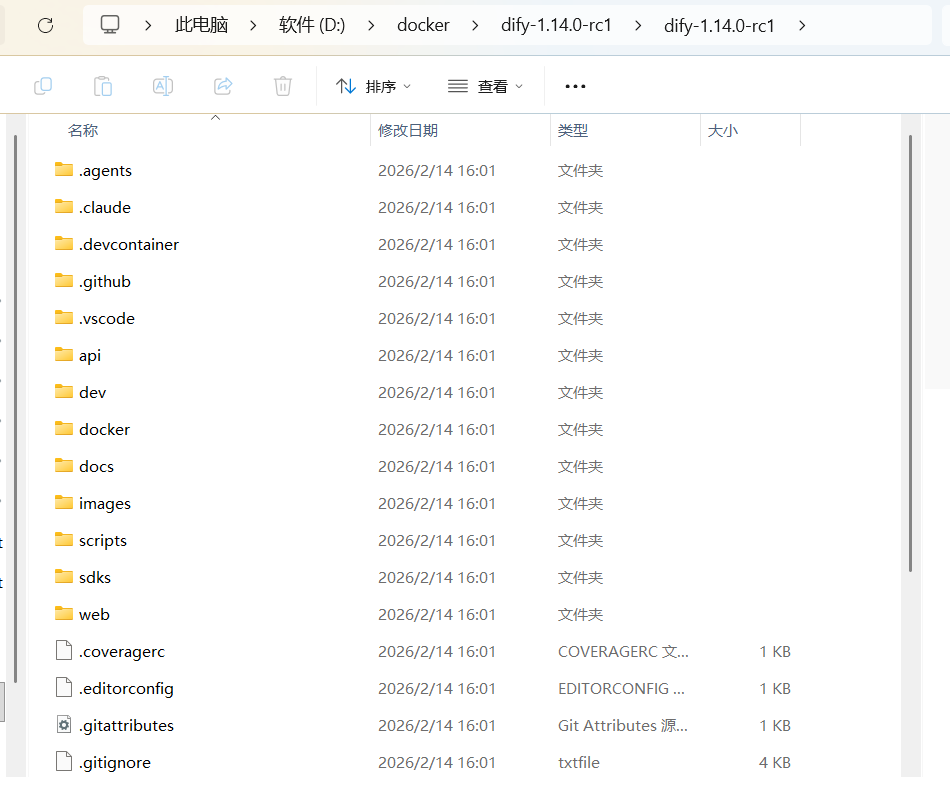950x801 pixels.
Task: Click the refresh button in address bar
Action: [45, 25]
